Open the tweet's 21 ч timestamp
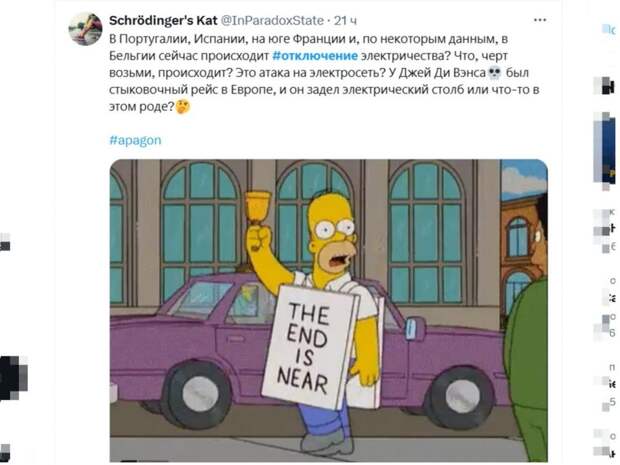 pos(345,21)
